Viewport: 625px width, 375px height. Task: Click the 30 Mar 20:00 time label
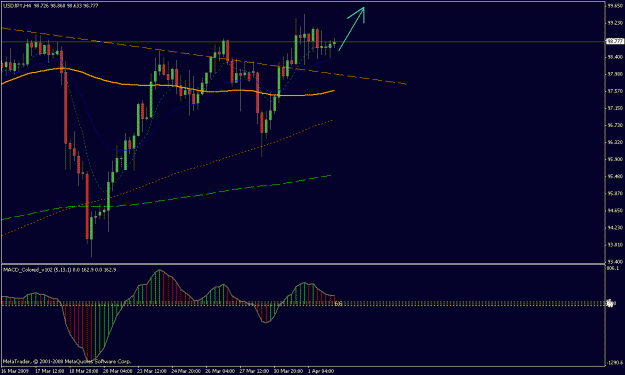[x=288, y=371]
